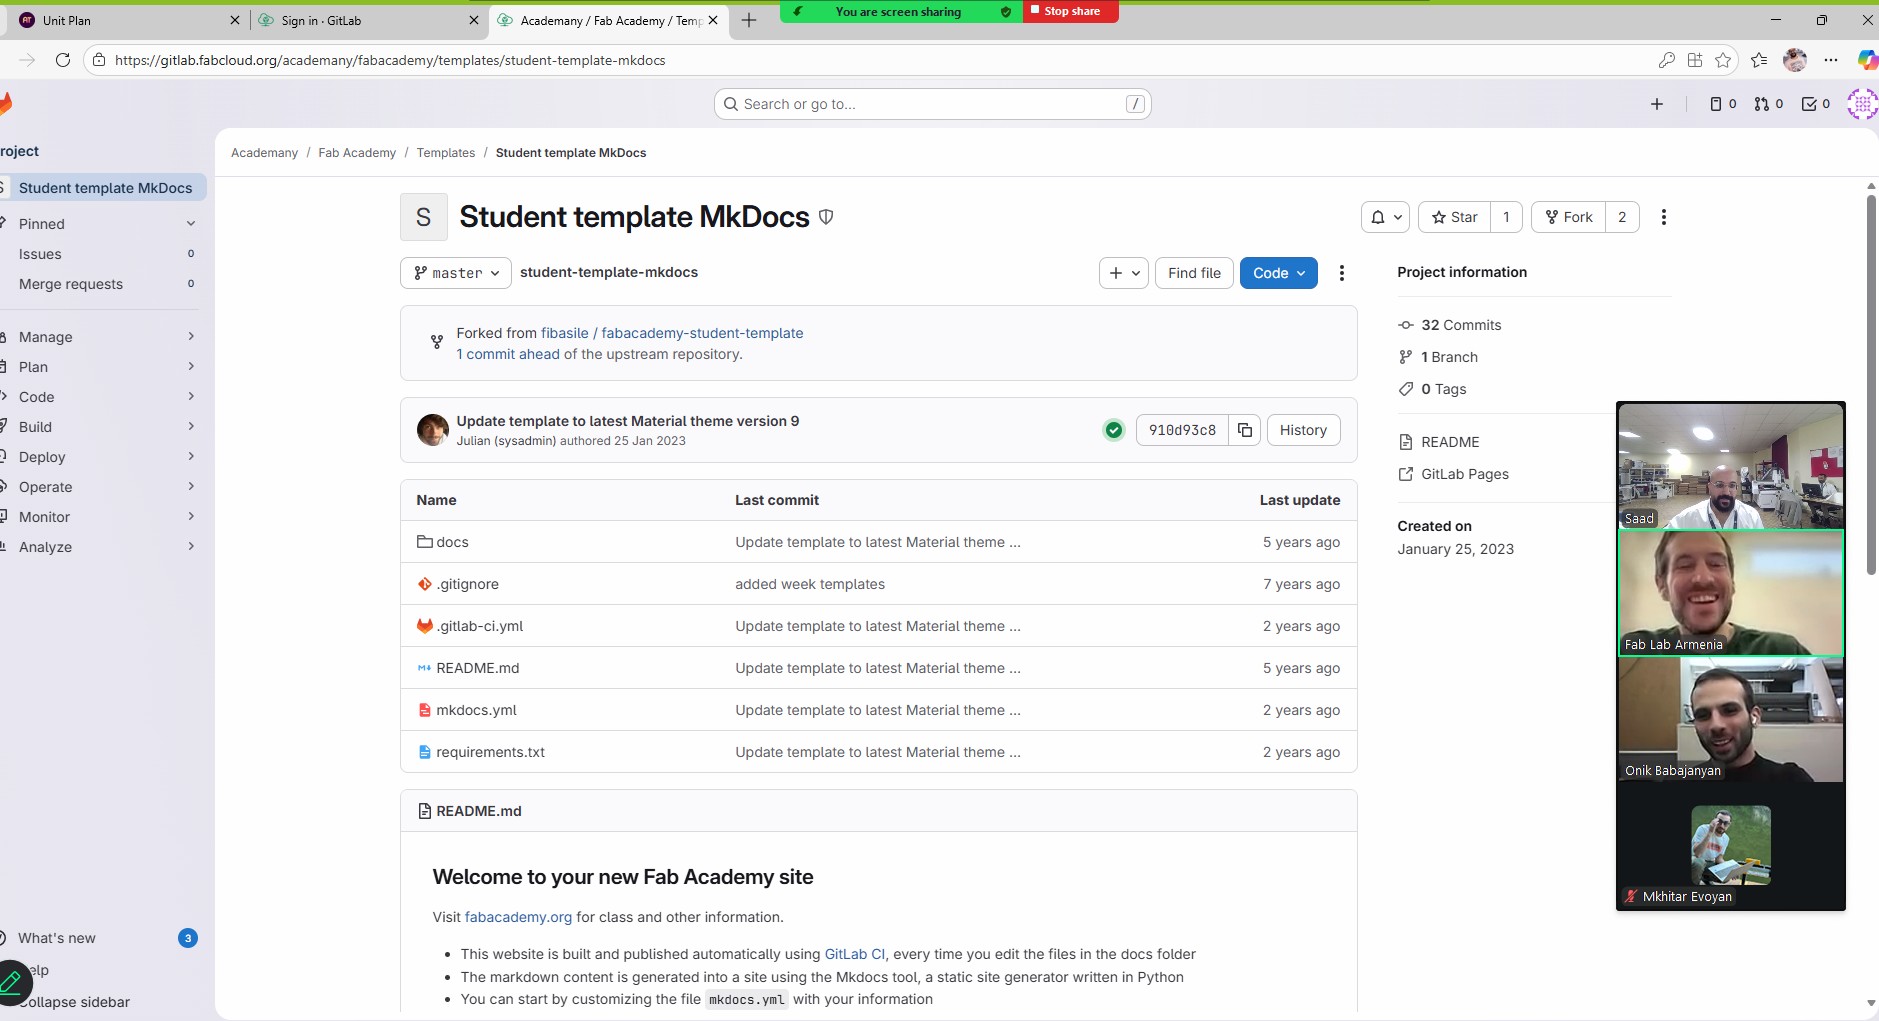Open the to-do list icon
The height and width of the screenshot is (1021, 1879).
1815,104
